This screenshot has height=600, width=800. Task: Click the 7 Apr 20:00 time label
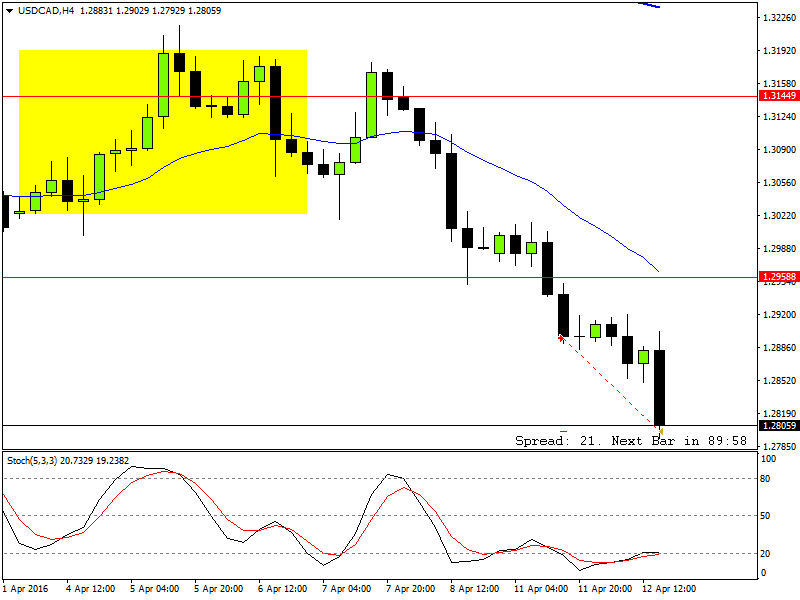tap(411, 589)
